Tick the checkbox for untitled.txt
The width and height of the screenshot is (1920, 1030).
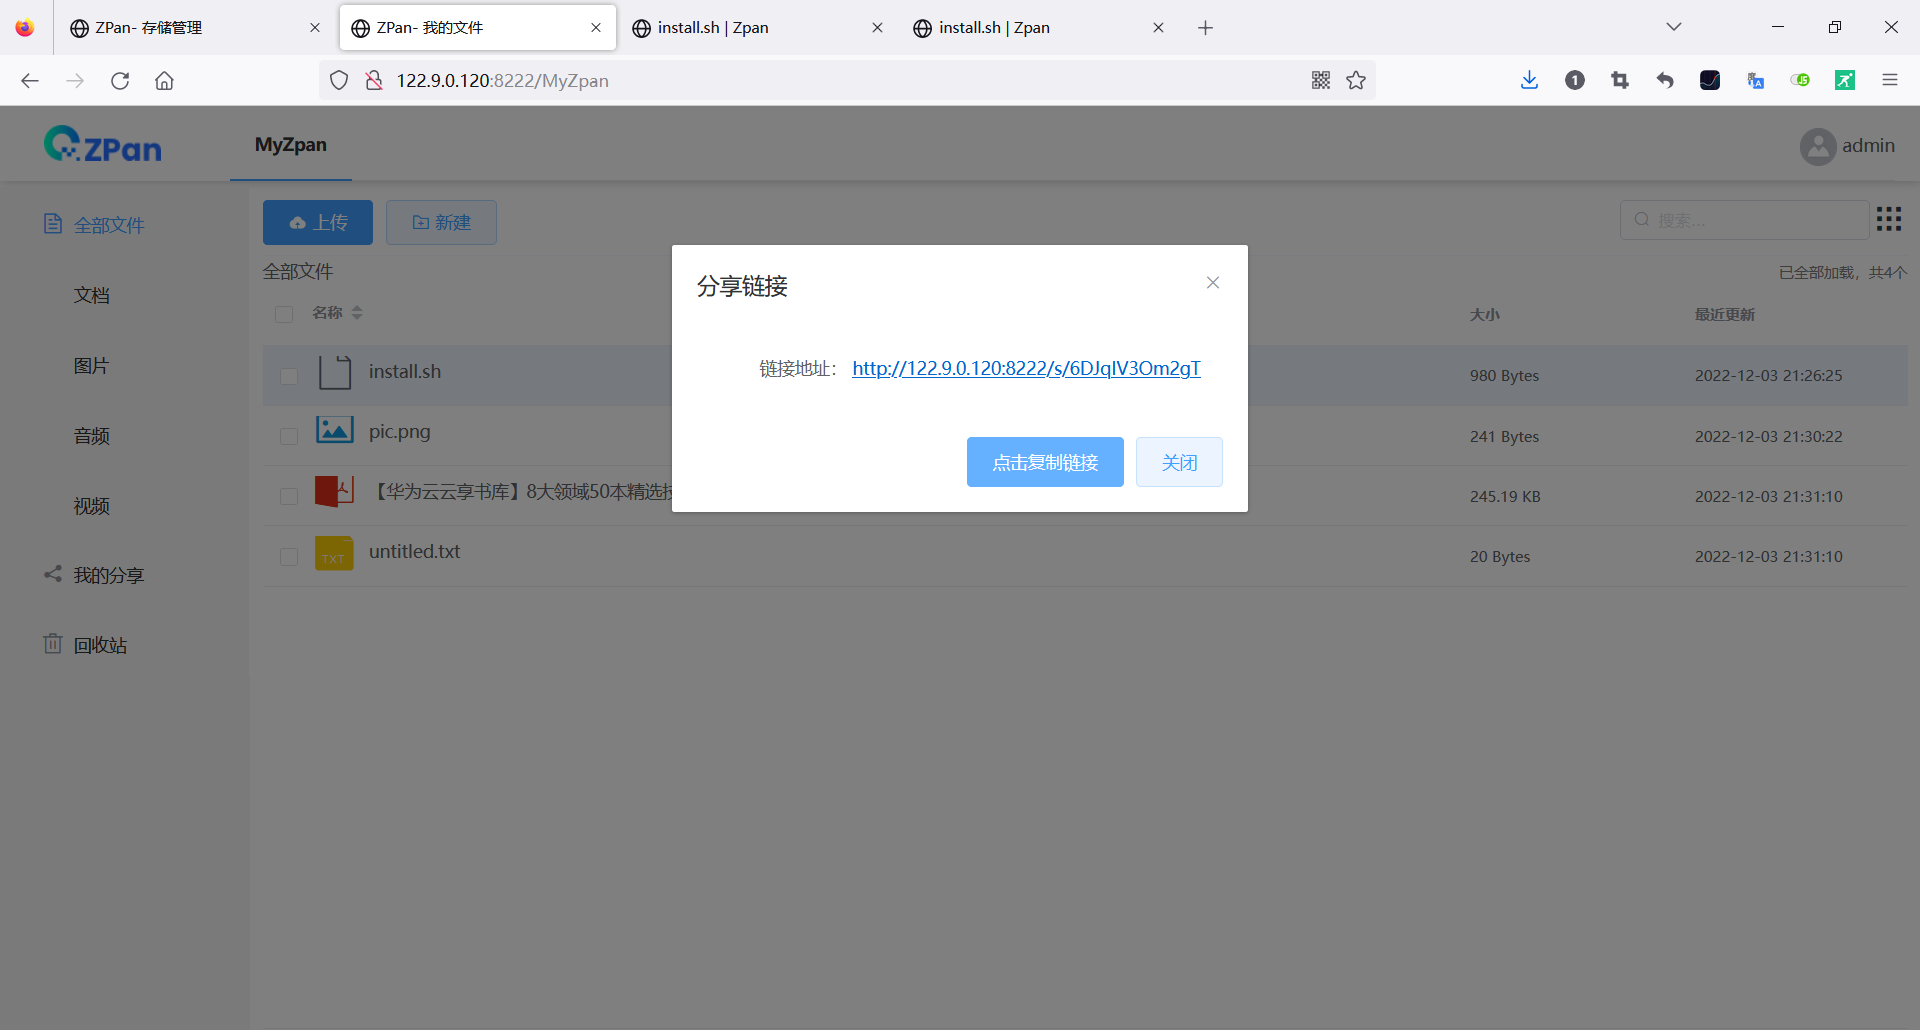pyautogui.click(x=289, y=556)
